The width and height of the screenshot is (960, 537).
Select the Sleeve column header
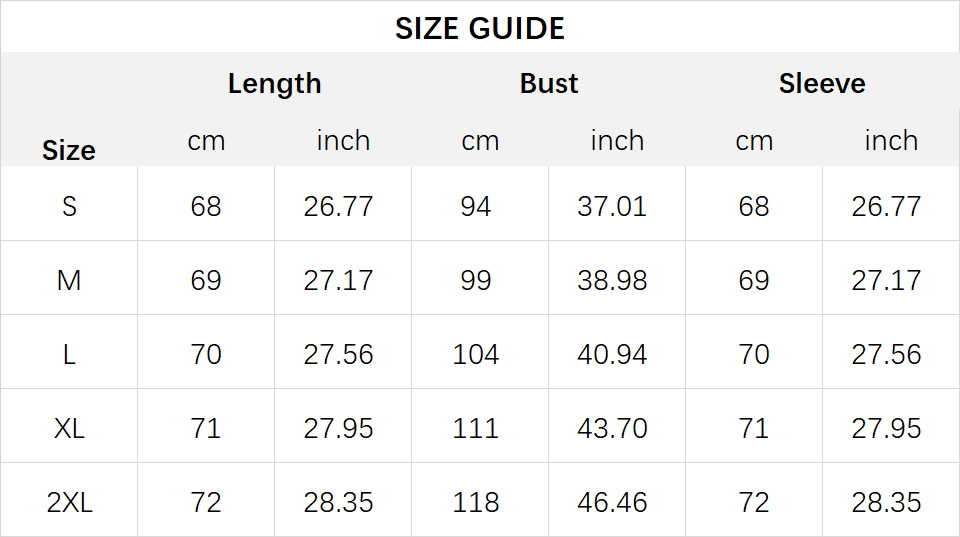pos(822,83)
